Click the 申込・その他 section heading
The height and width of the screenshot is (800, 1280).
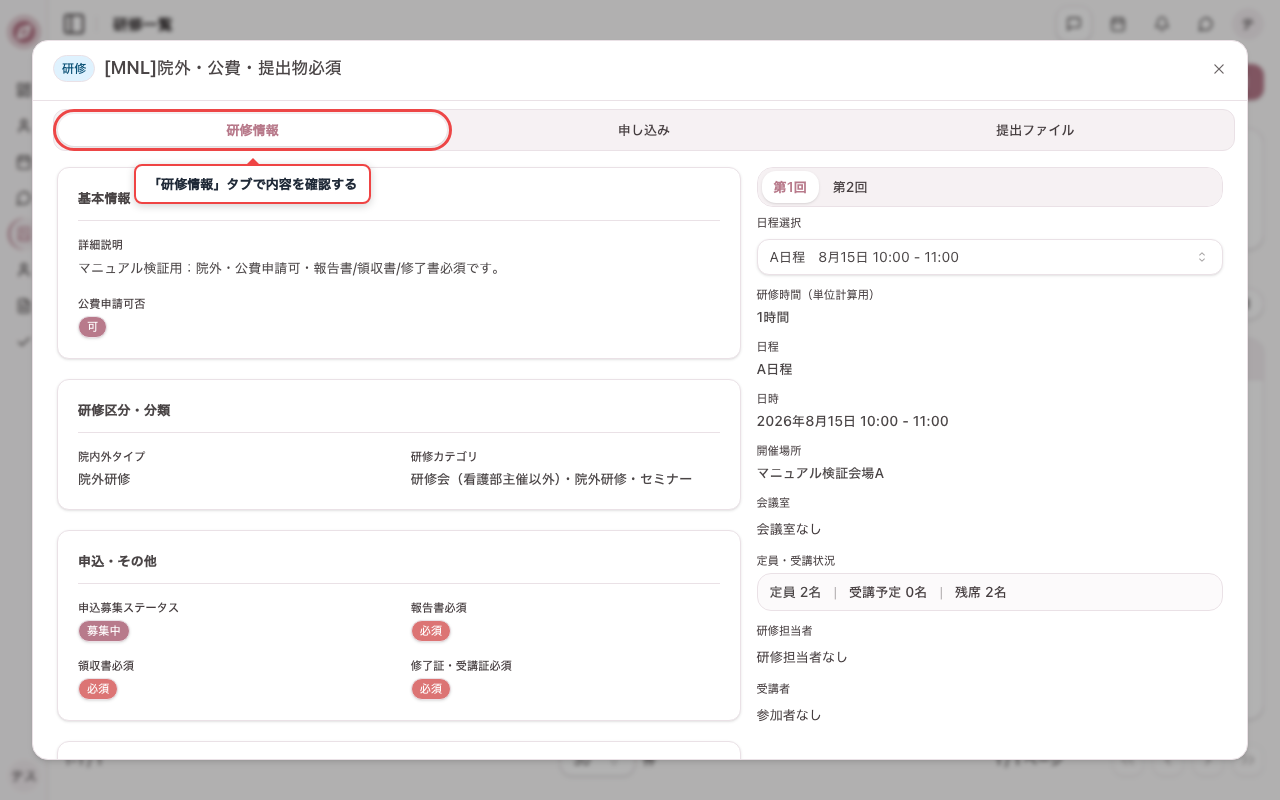pos(117,561)
